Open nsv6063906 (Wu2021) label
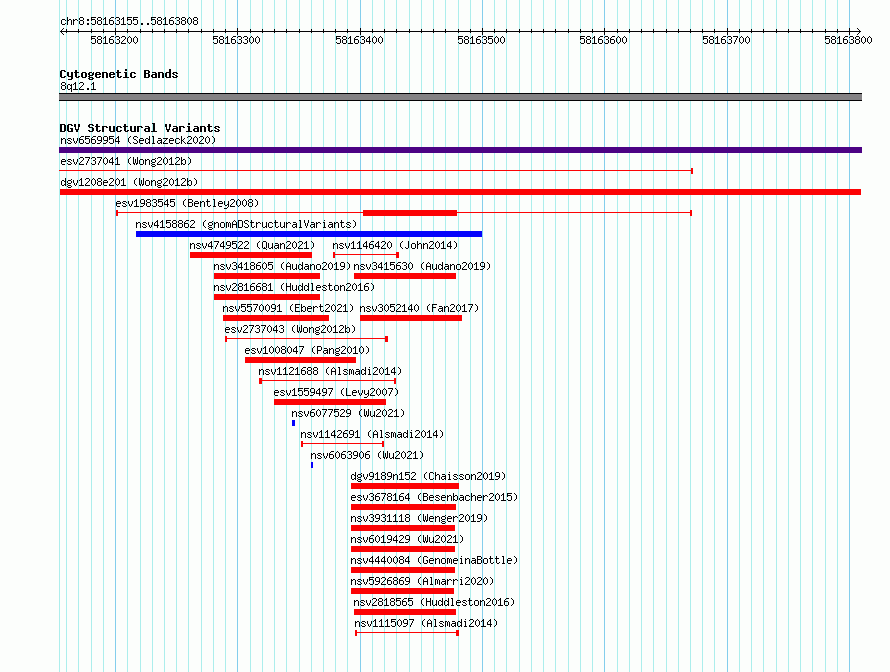The height and width of the screenshot is (672, 890). [x=367, y=455]
